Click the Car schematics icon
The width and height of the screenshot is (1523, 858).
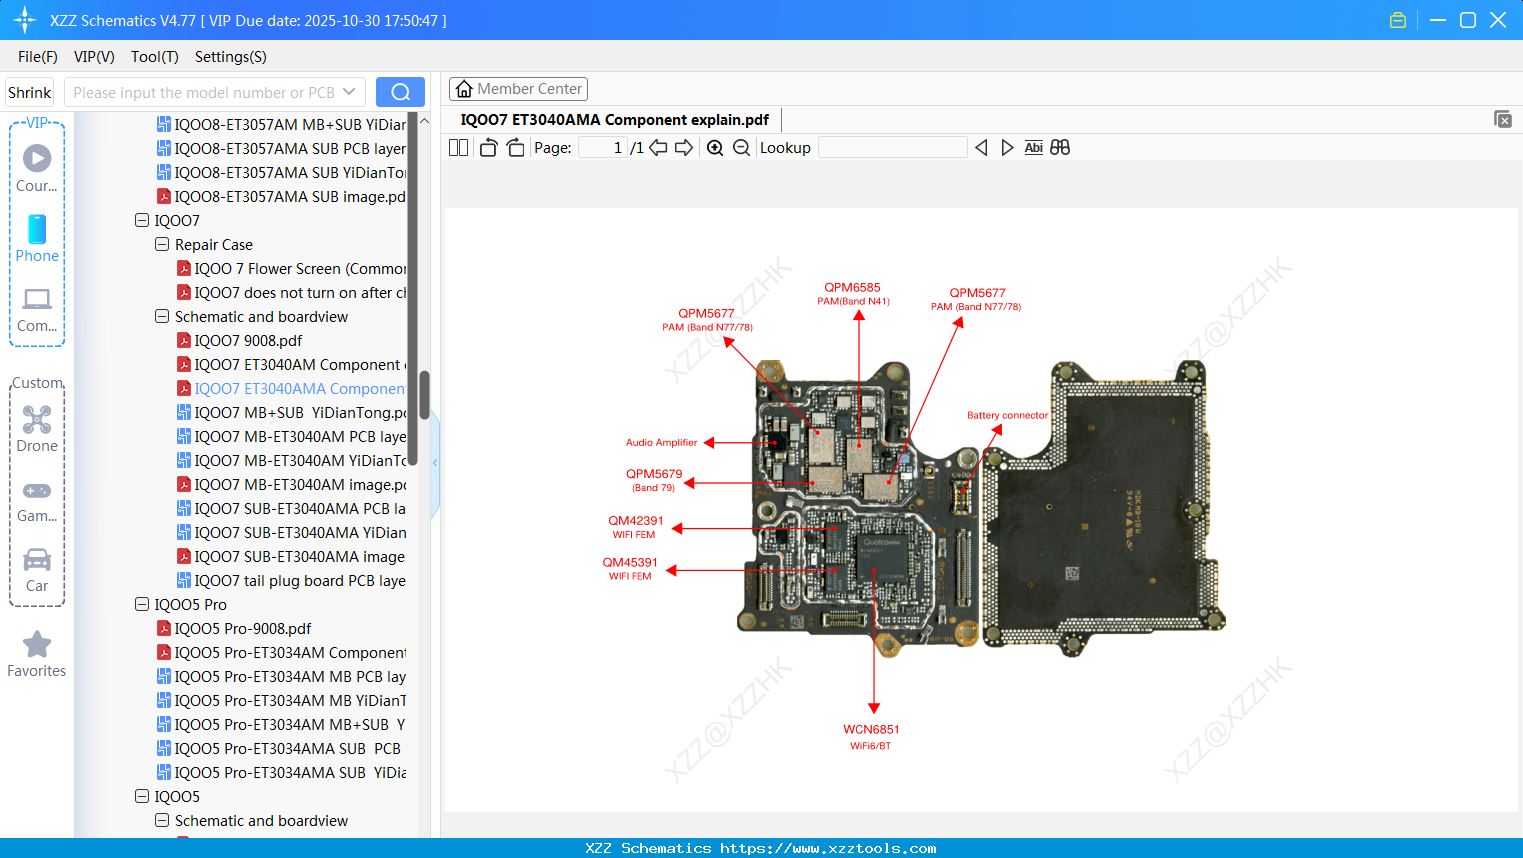pyautogui.click(x=36, y=565)
